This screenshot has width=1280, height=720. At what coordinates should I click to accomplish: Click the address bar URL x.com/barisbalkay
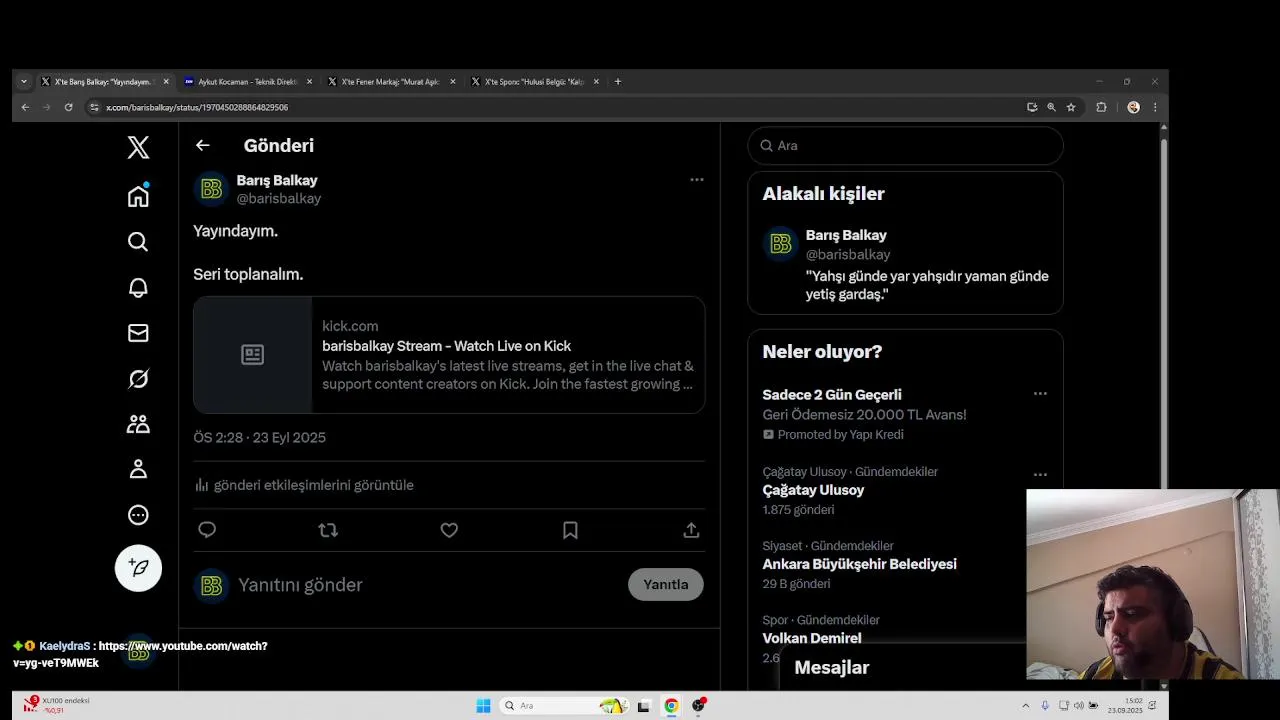pyautogui.click(x=197, y=107)
